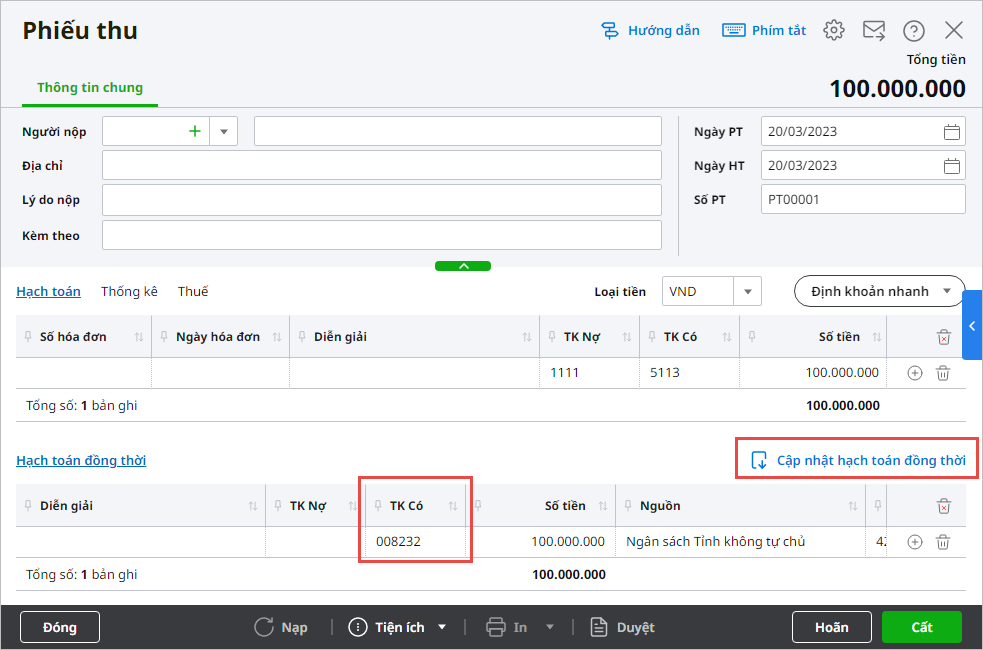Screen dimensions: 983x650
Task: Open calendar picker for Ngày HT
Action: (x=952, y=165)
